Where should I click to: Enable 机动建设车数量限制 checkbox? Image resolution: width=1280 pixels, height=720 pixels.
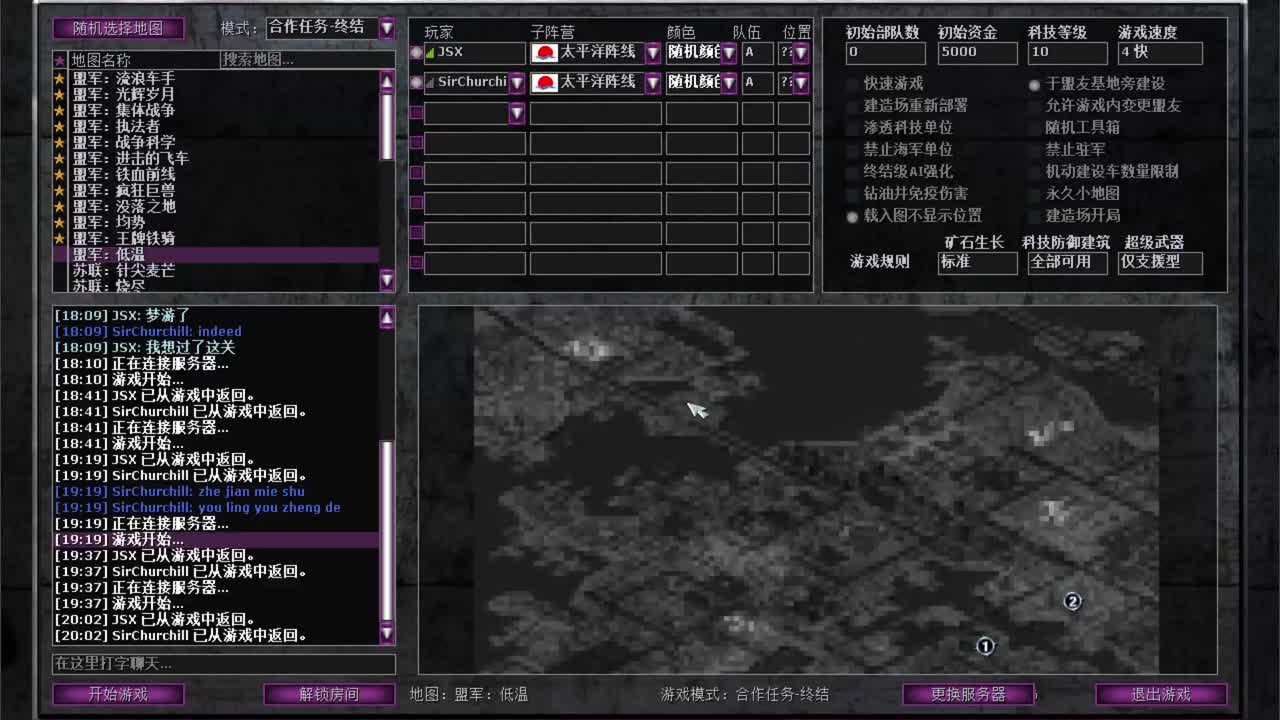1034,172
